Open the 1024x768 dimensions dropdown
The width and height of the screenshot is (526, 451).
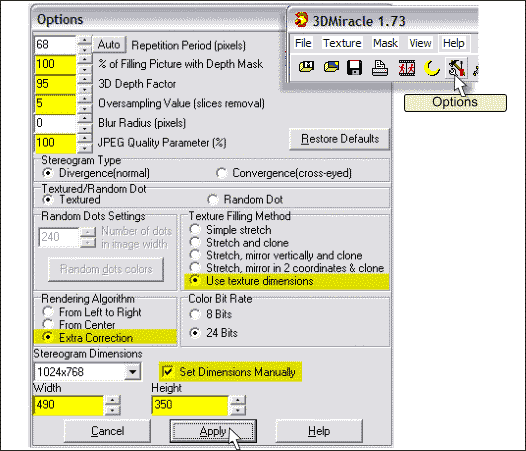[133, 372]
